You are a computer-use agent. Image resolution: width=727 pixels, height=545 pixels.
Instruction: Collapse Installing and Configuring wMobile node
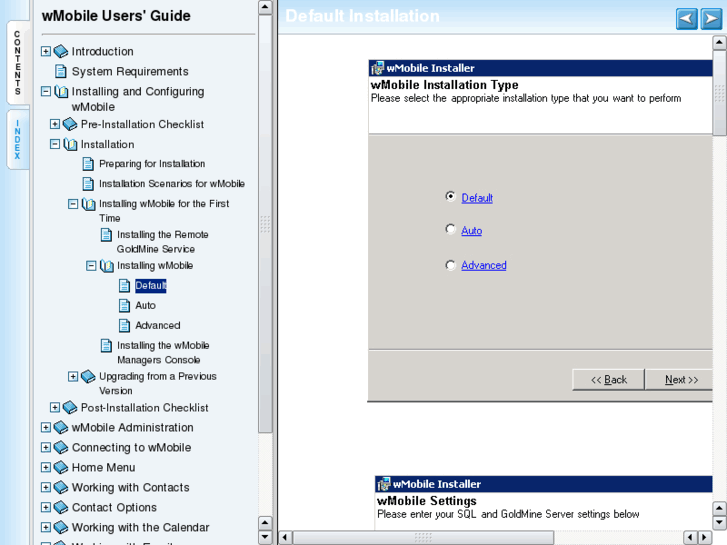45,91
